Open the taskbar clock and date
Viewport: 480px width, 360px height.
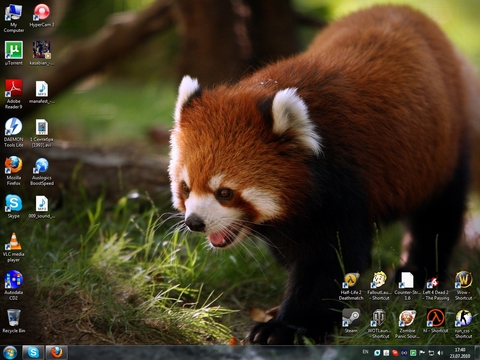[x=460, y=353]
